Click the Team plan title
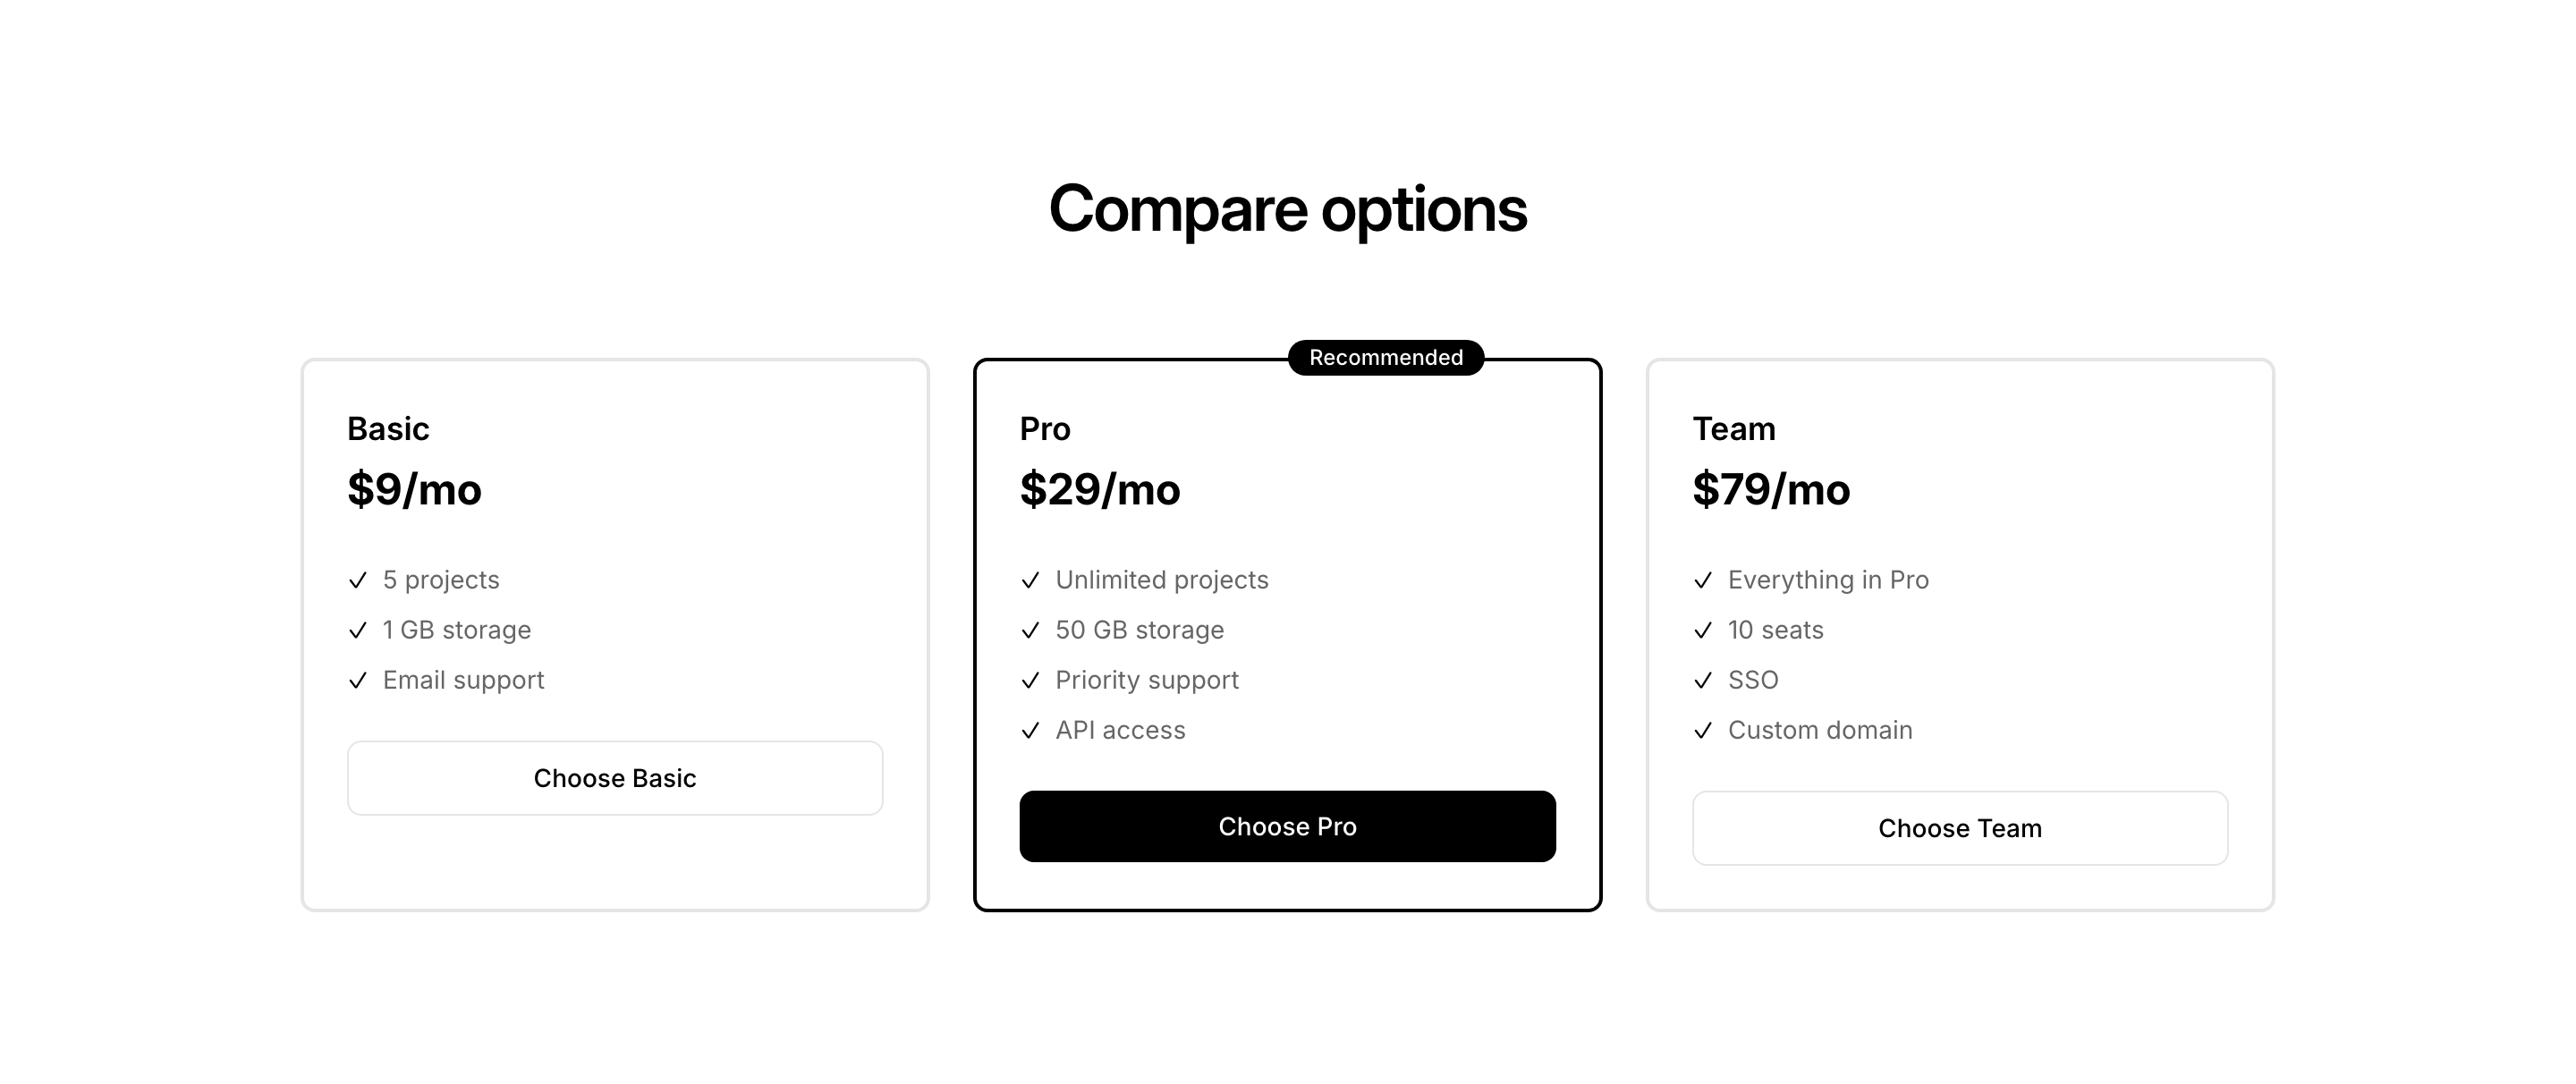This screenshot has width=2576, height=1084. click(1733, 429)
